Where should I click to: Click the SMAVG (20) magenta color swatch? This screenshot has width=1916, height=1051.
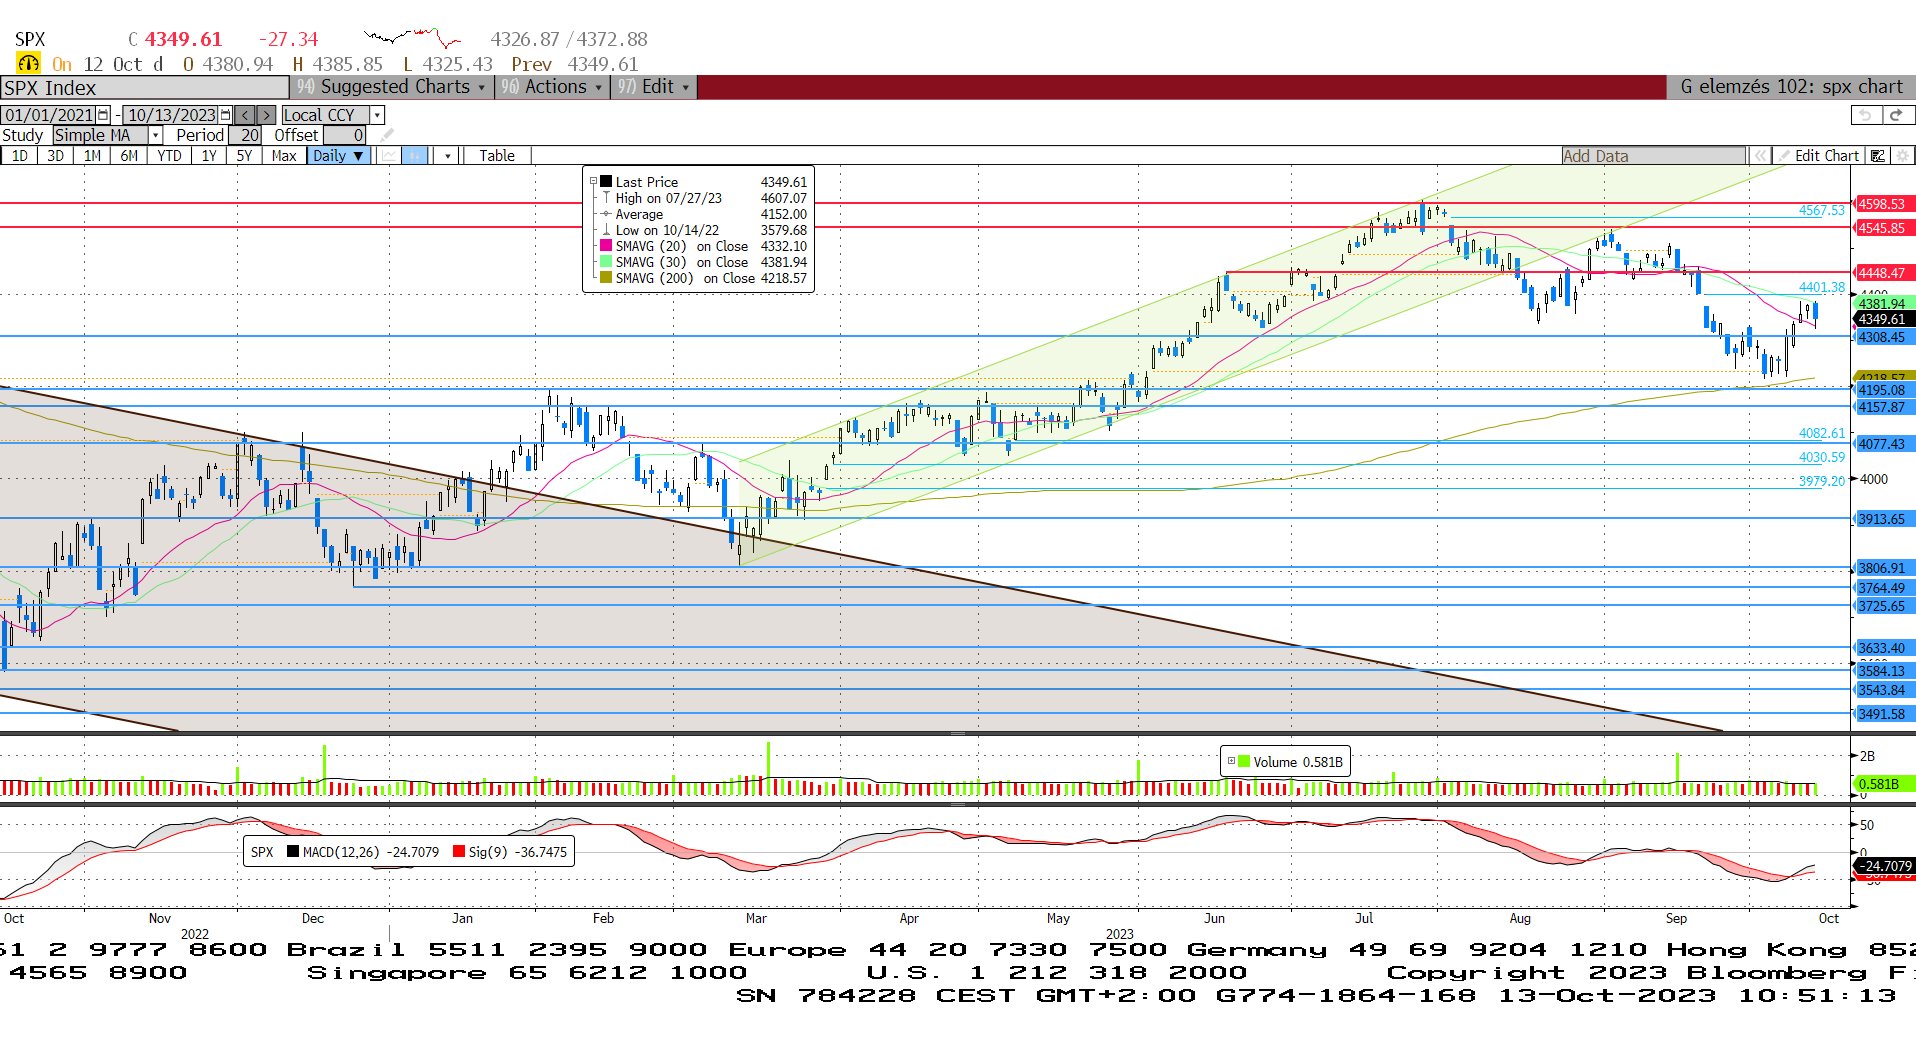(606, 246)
